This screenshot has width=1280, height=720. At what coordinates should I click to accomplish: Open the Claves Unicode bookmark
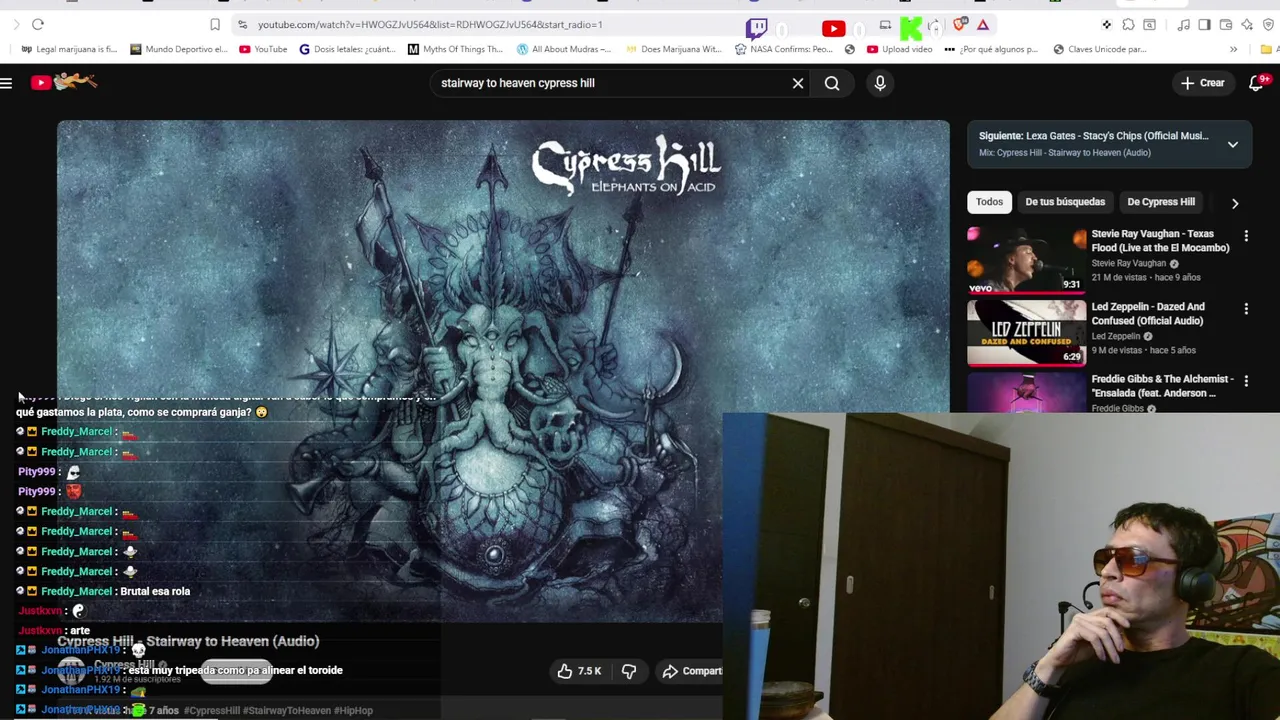tap(1099, 49)
